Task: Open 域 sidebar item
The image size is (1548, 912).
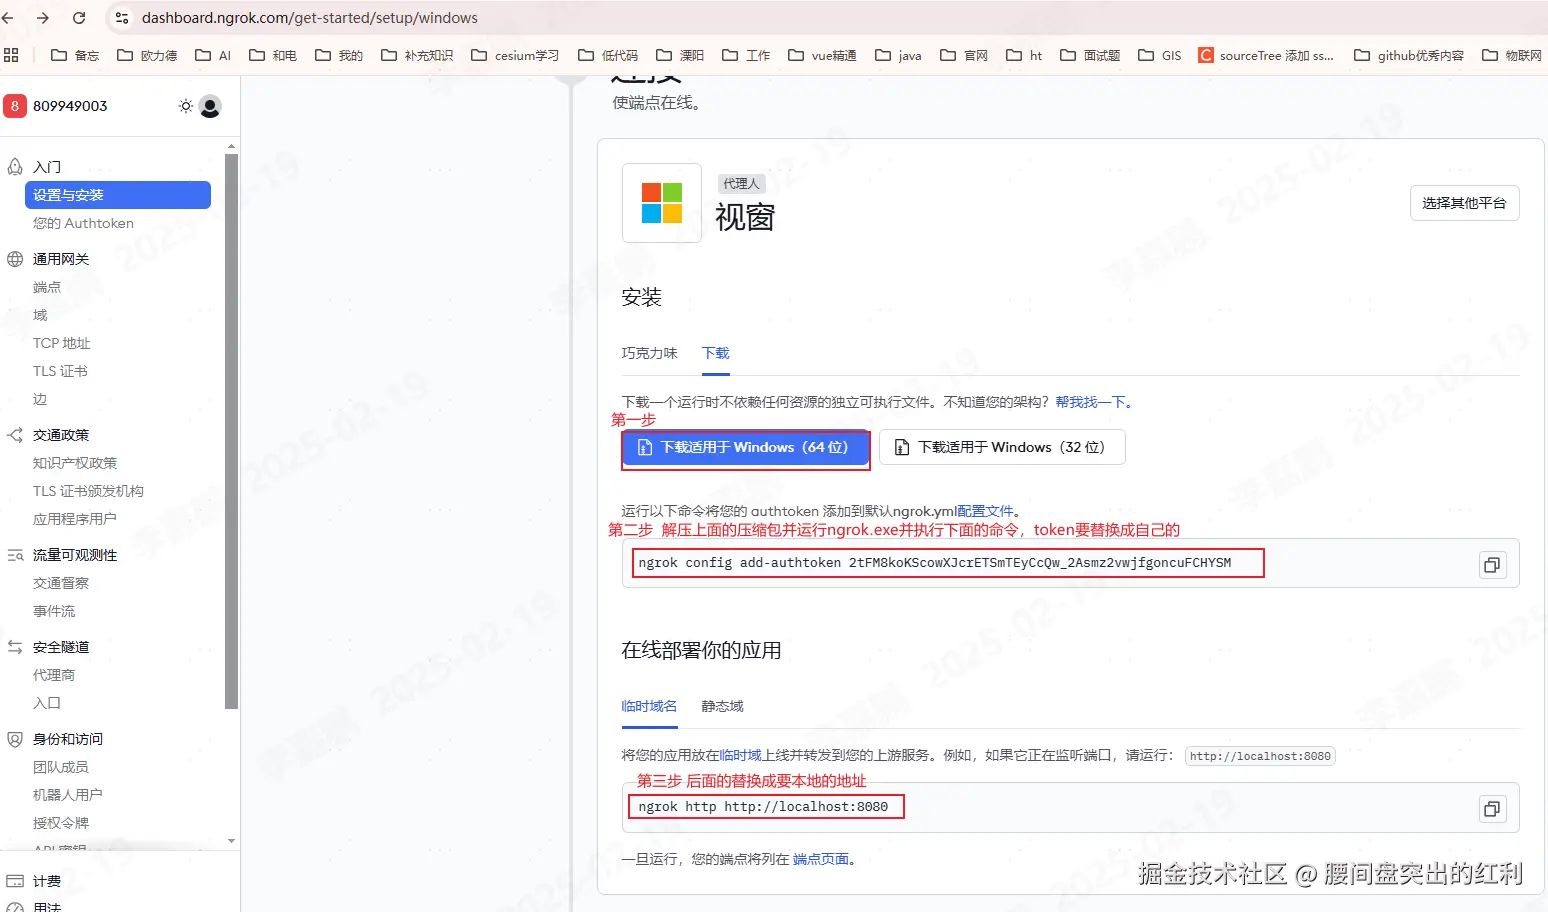Action: click(40, 315)
